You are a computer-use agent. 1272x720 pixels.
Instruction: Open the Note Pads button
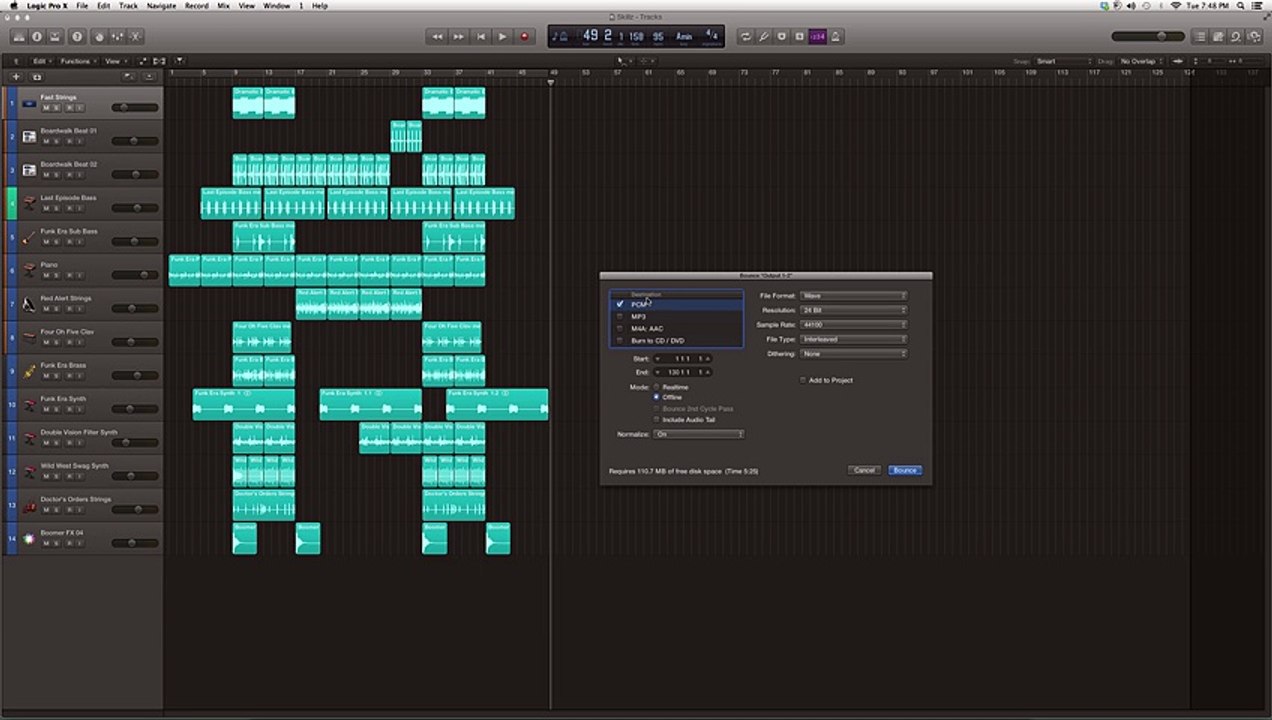1218,37
